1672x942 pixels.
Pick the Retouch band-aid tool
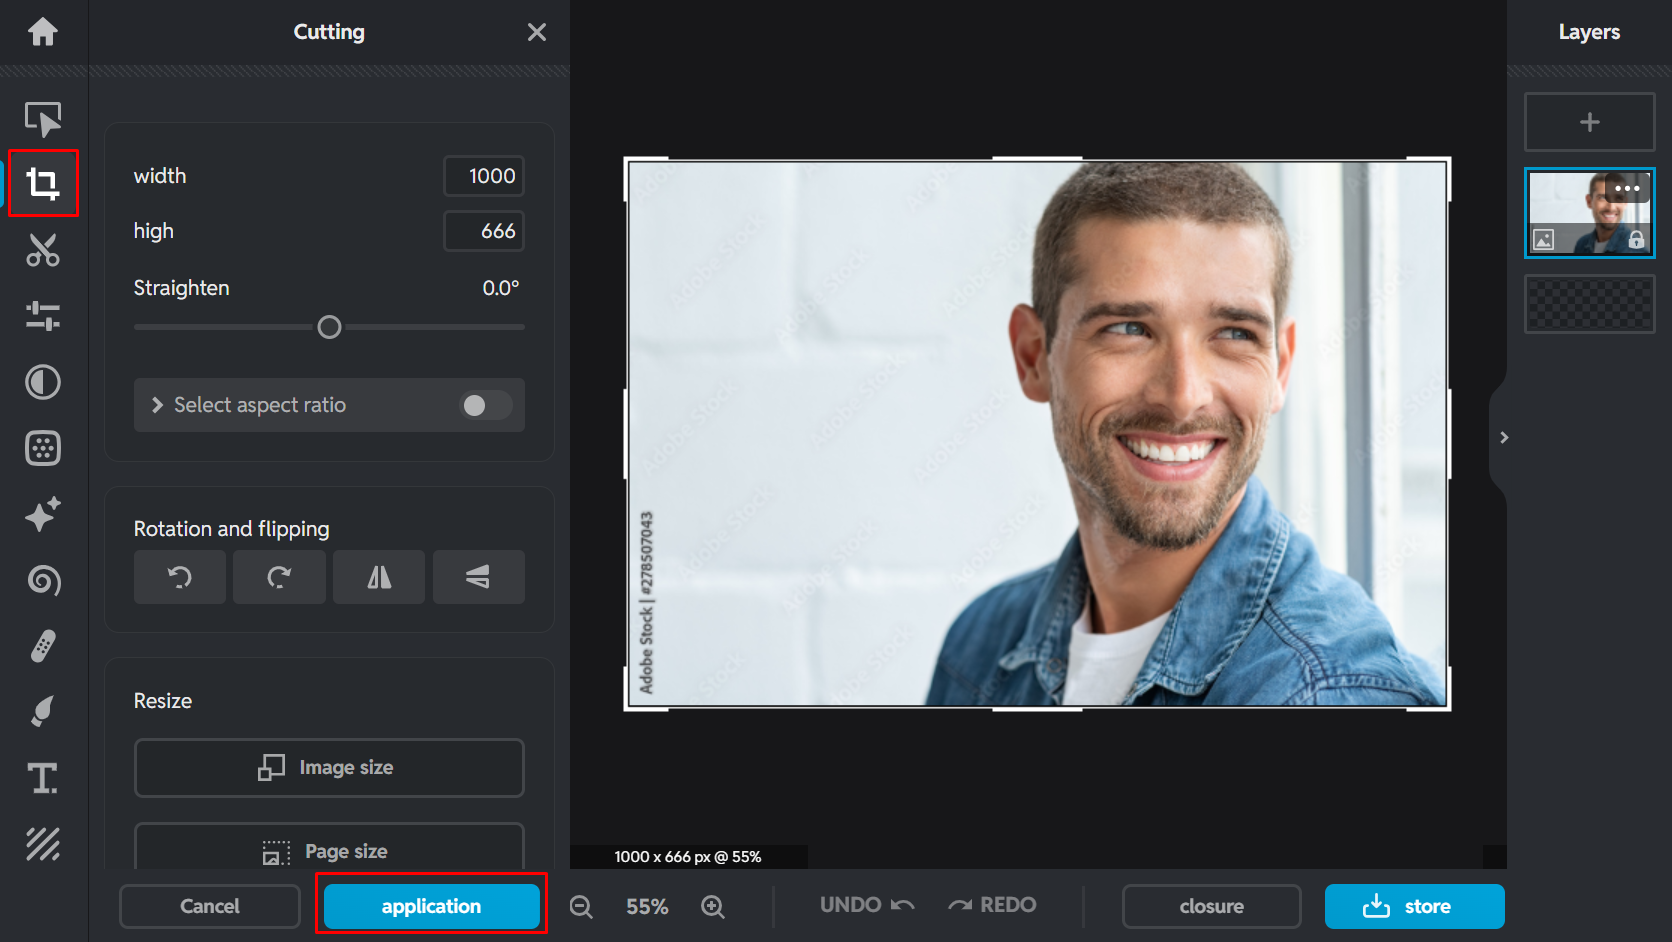pyautogui.click(x=43, y=645)
